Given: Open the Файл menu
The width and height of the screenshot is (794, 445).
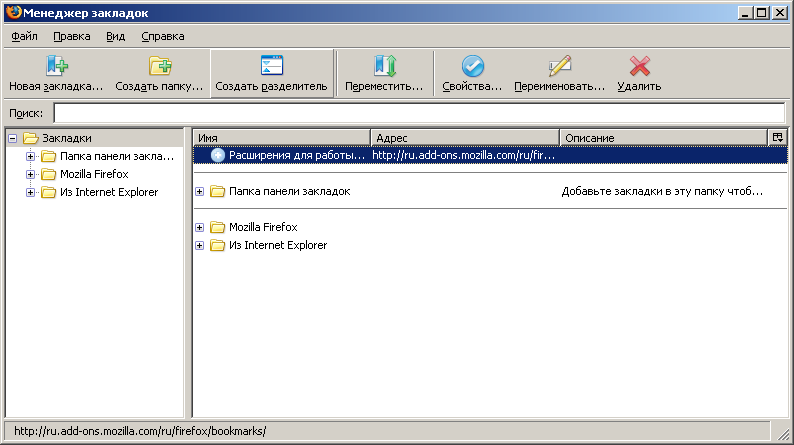Looking at the screenshot, I should click(24, 36).
